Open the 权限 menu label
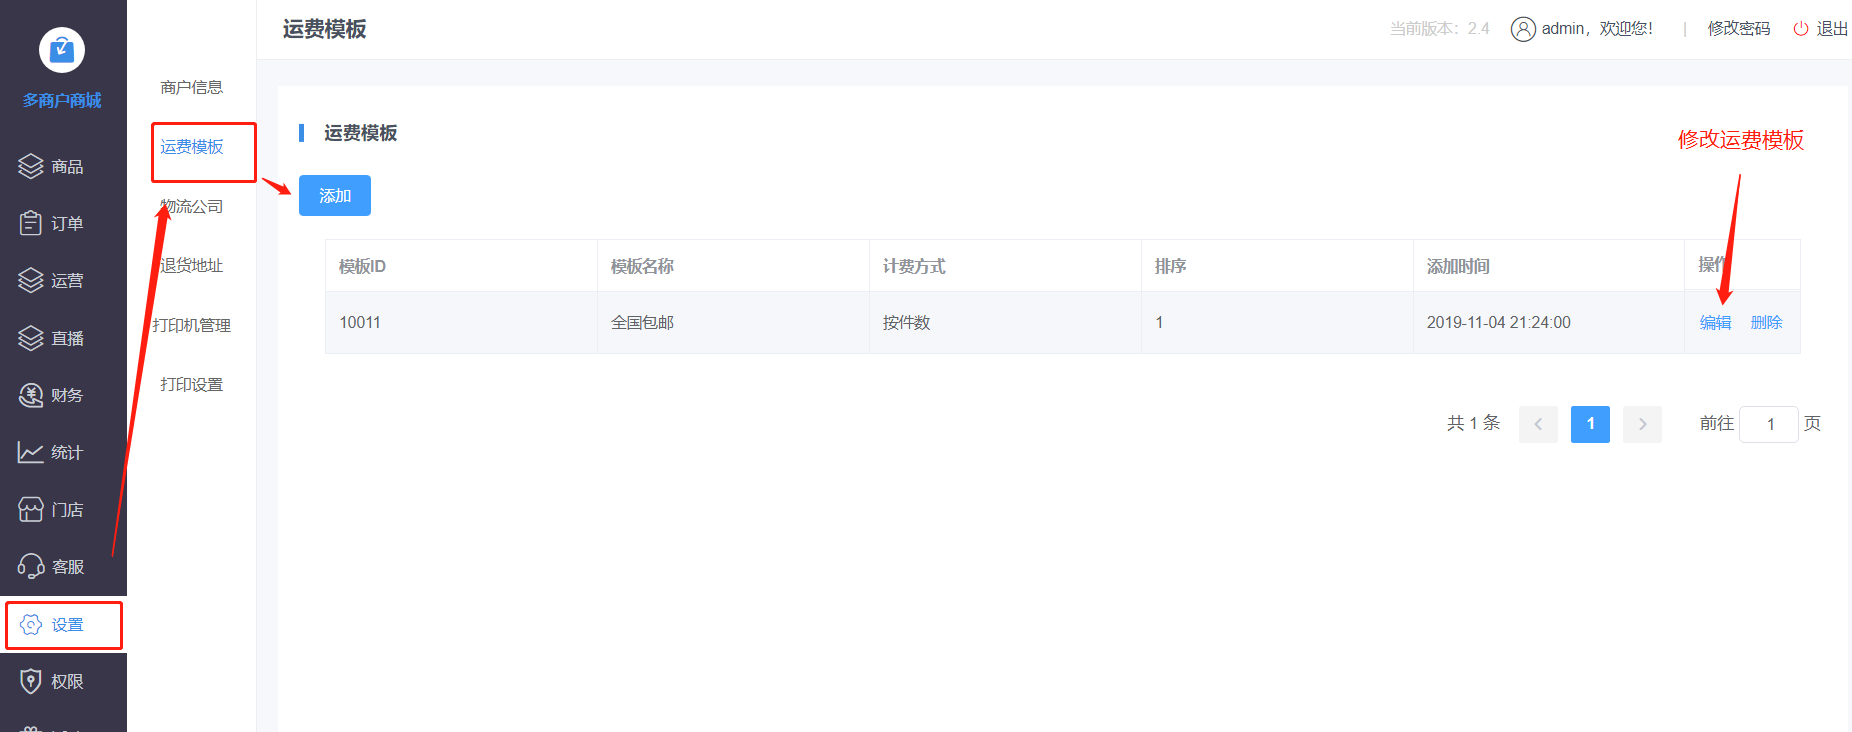This screenshot has height=732, width=1852. 67,681
